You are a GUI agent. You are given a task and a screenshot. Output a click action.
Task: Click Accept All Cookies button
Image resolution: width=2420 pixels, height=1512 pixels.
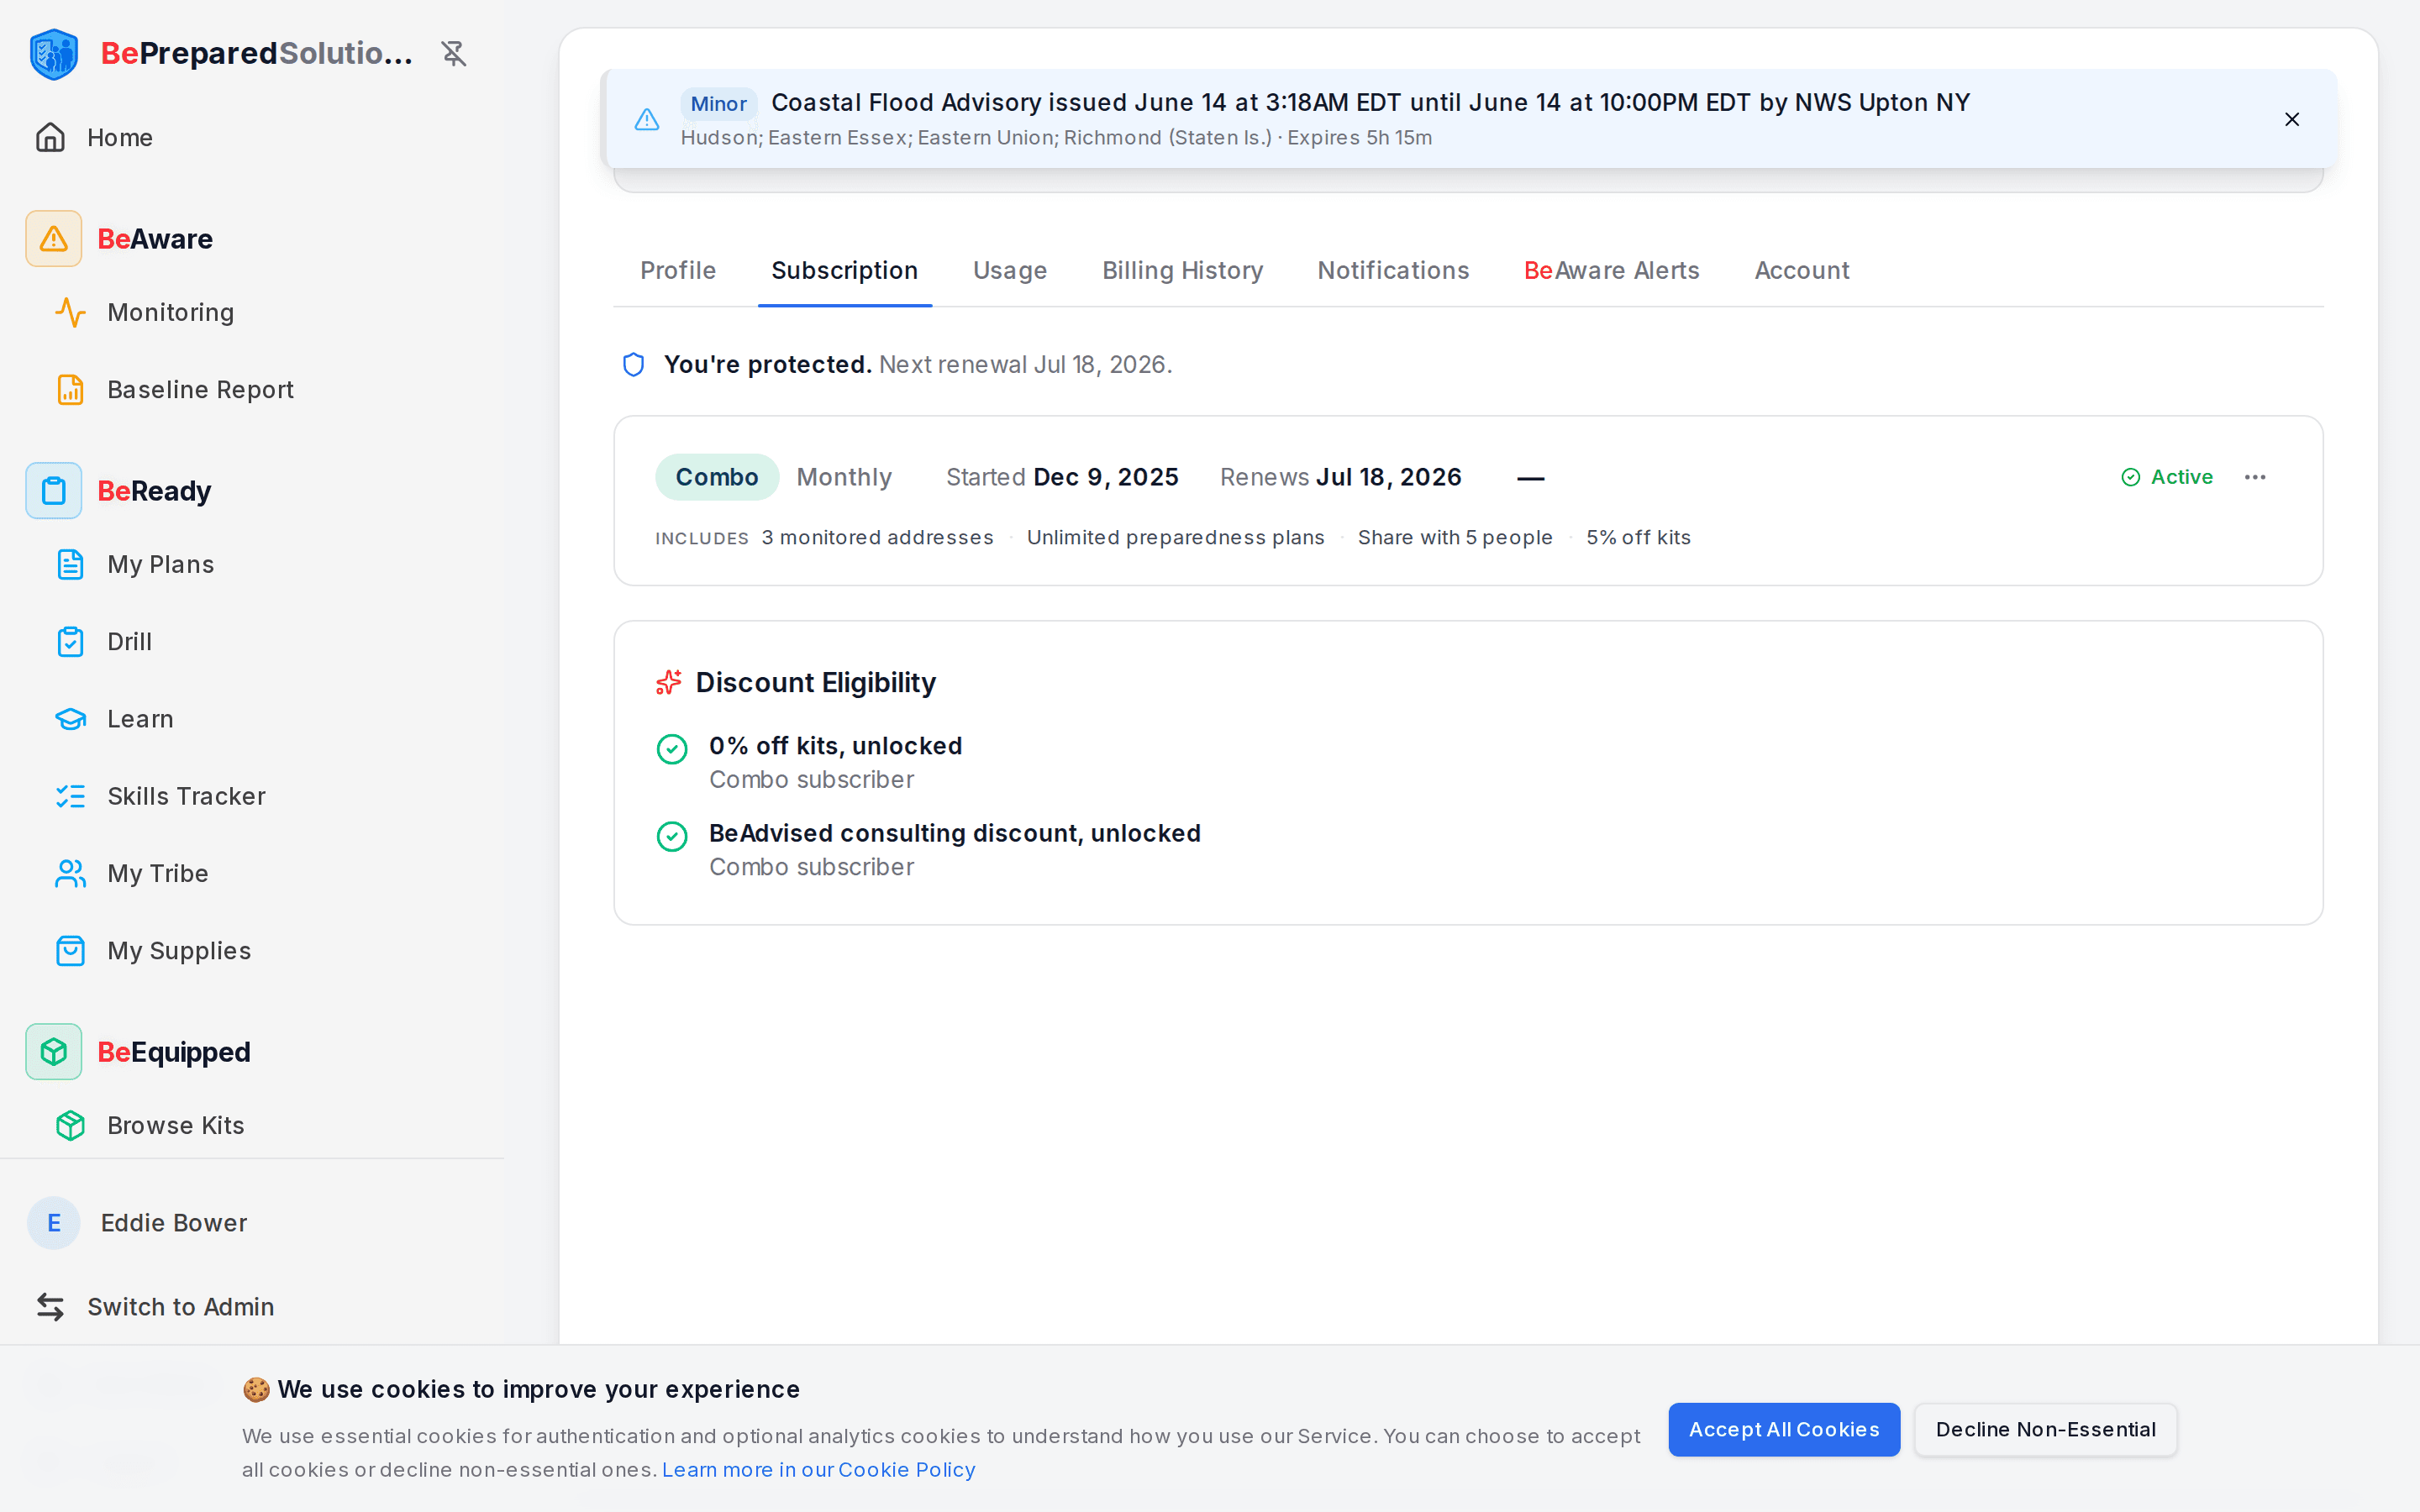point(1784,1430)
